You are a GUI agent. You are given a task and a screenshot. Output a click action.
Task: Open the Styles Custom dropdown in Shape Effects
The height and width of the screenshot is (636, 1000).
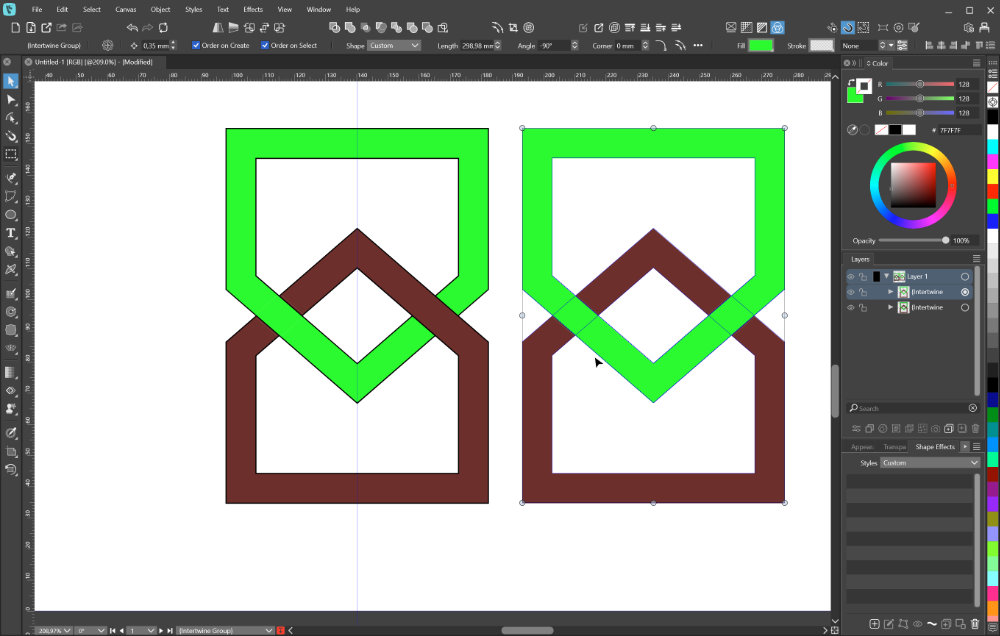930,463
